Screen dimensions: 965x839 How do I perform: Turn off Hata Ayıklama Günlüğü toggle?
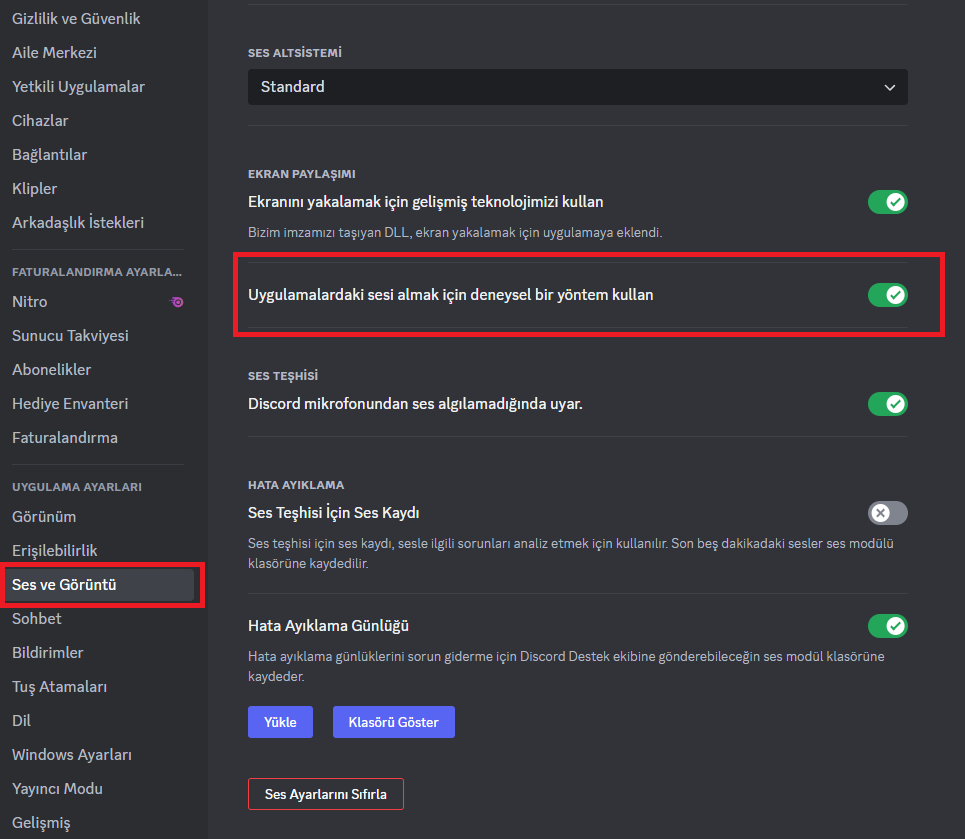point(887,626)
